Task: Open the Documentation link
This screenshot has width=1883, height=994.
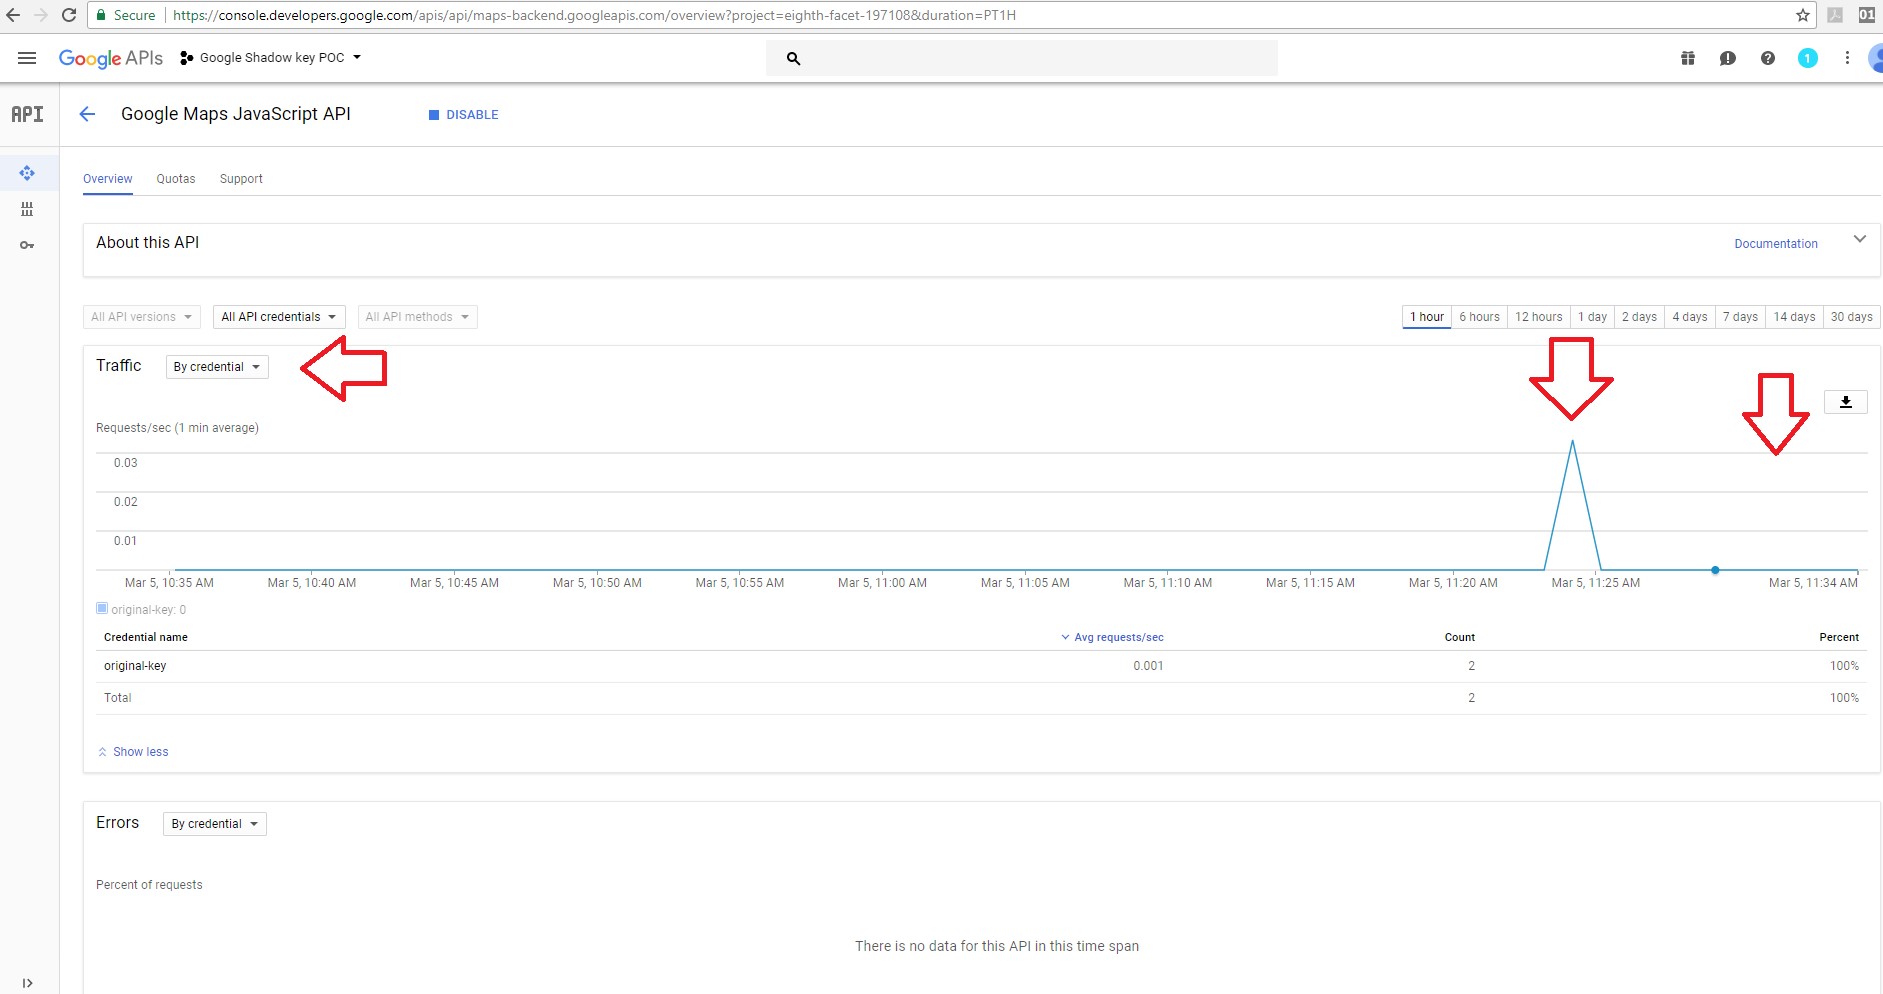Action: pyautogui.click(x=1776, y=244)
